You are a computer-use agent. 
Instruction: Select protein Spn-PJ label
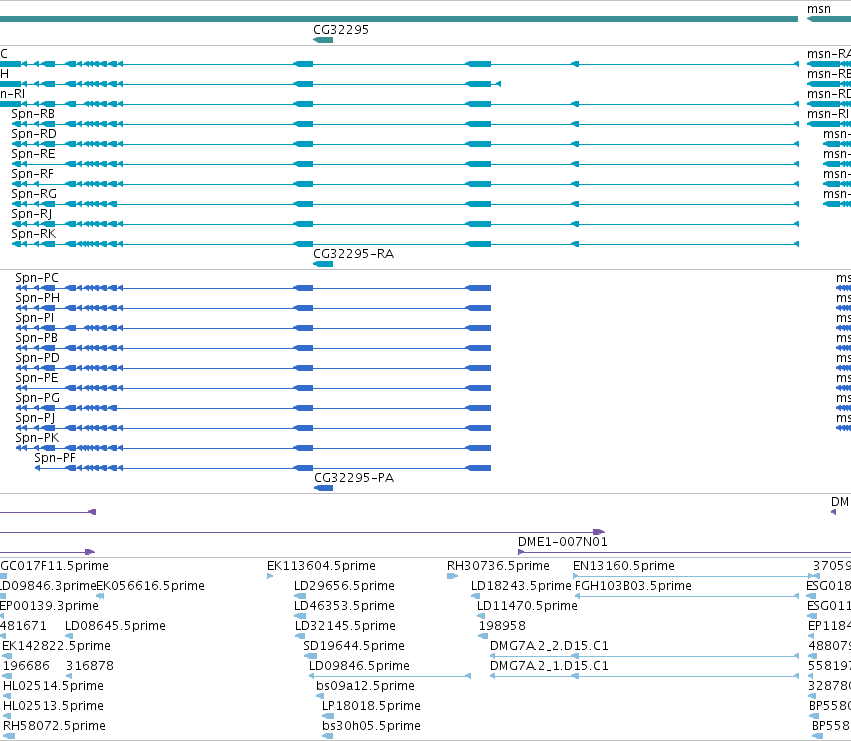35,418
